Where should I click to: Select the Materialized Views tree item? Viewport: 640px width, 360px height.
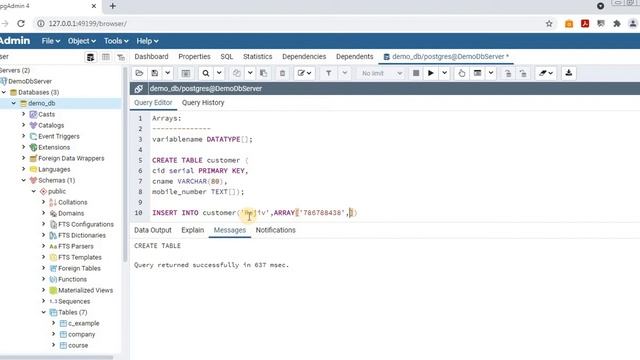click(85, 290)
